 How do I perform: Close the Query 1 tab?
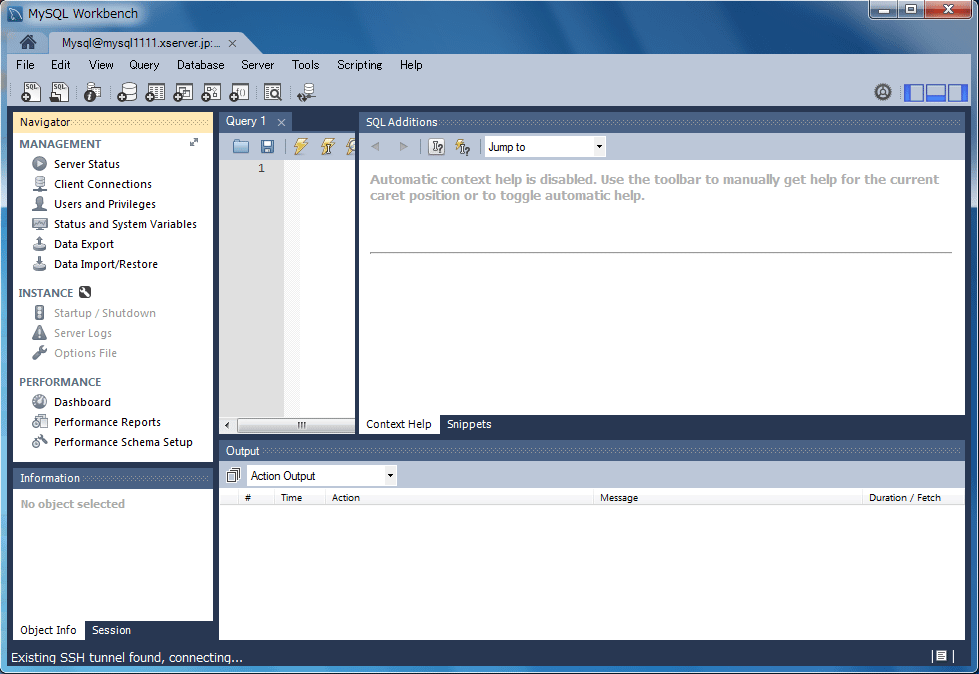tap(282, 122)
